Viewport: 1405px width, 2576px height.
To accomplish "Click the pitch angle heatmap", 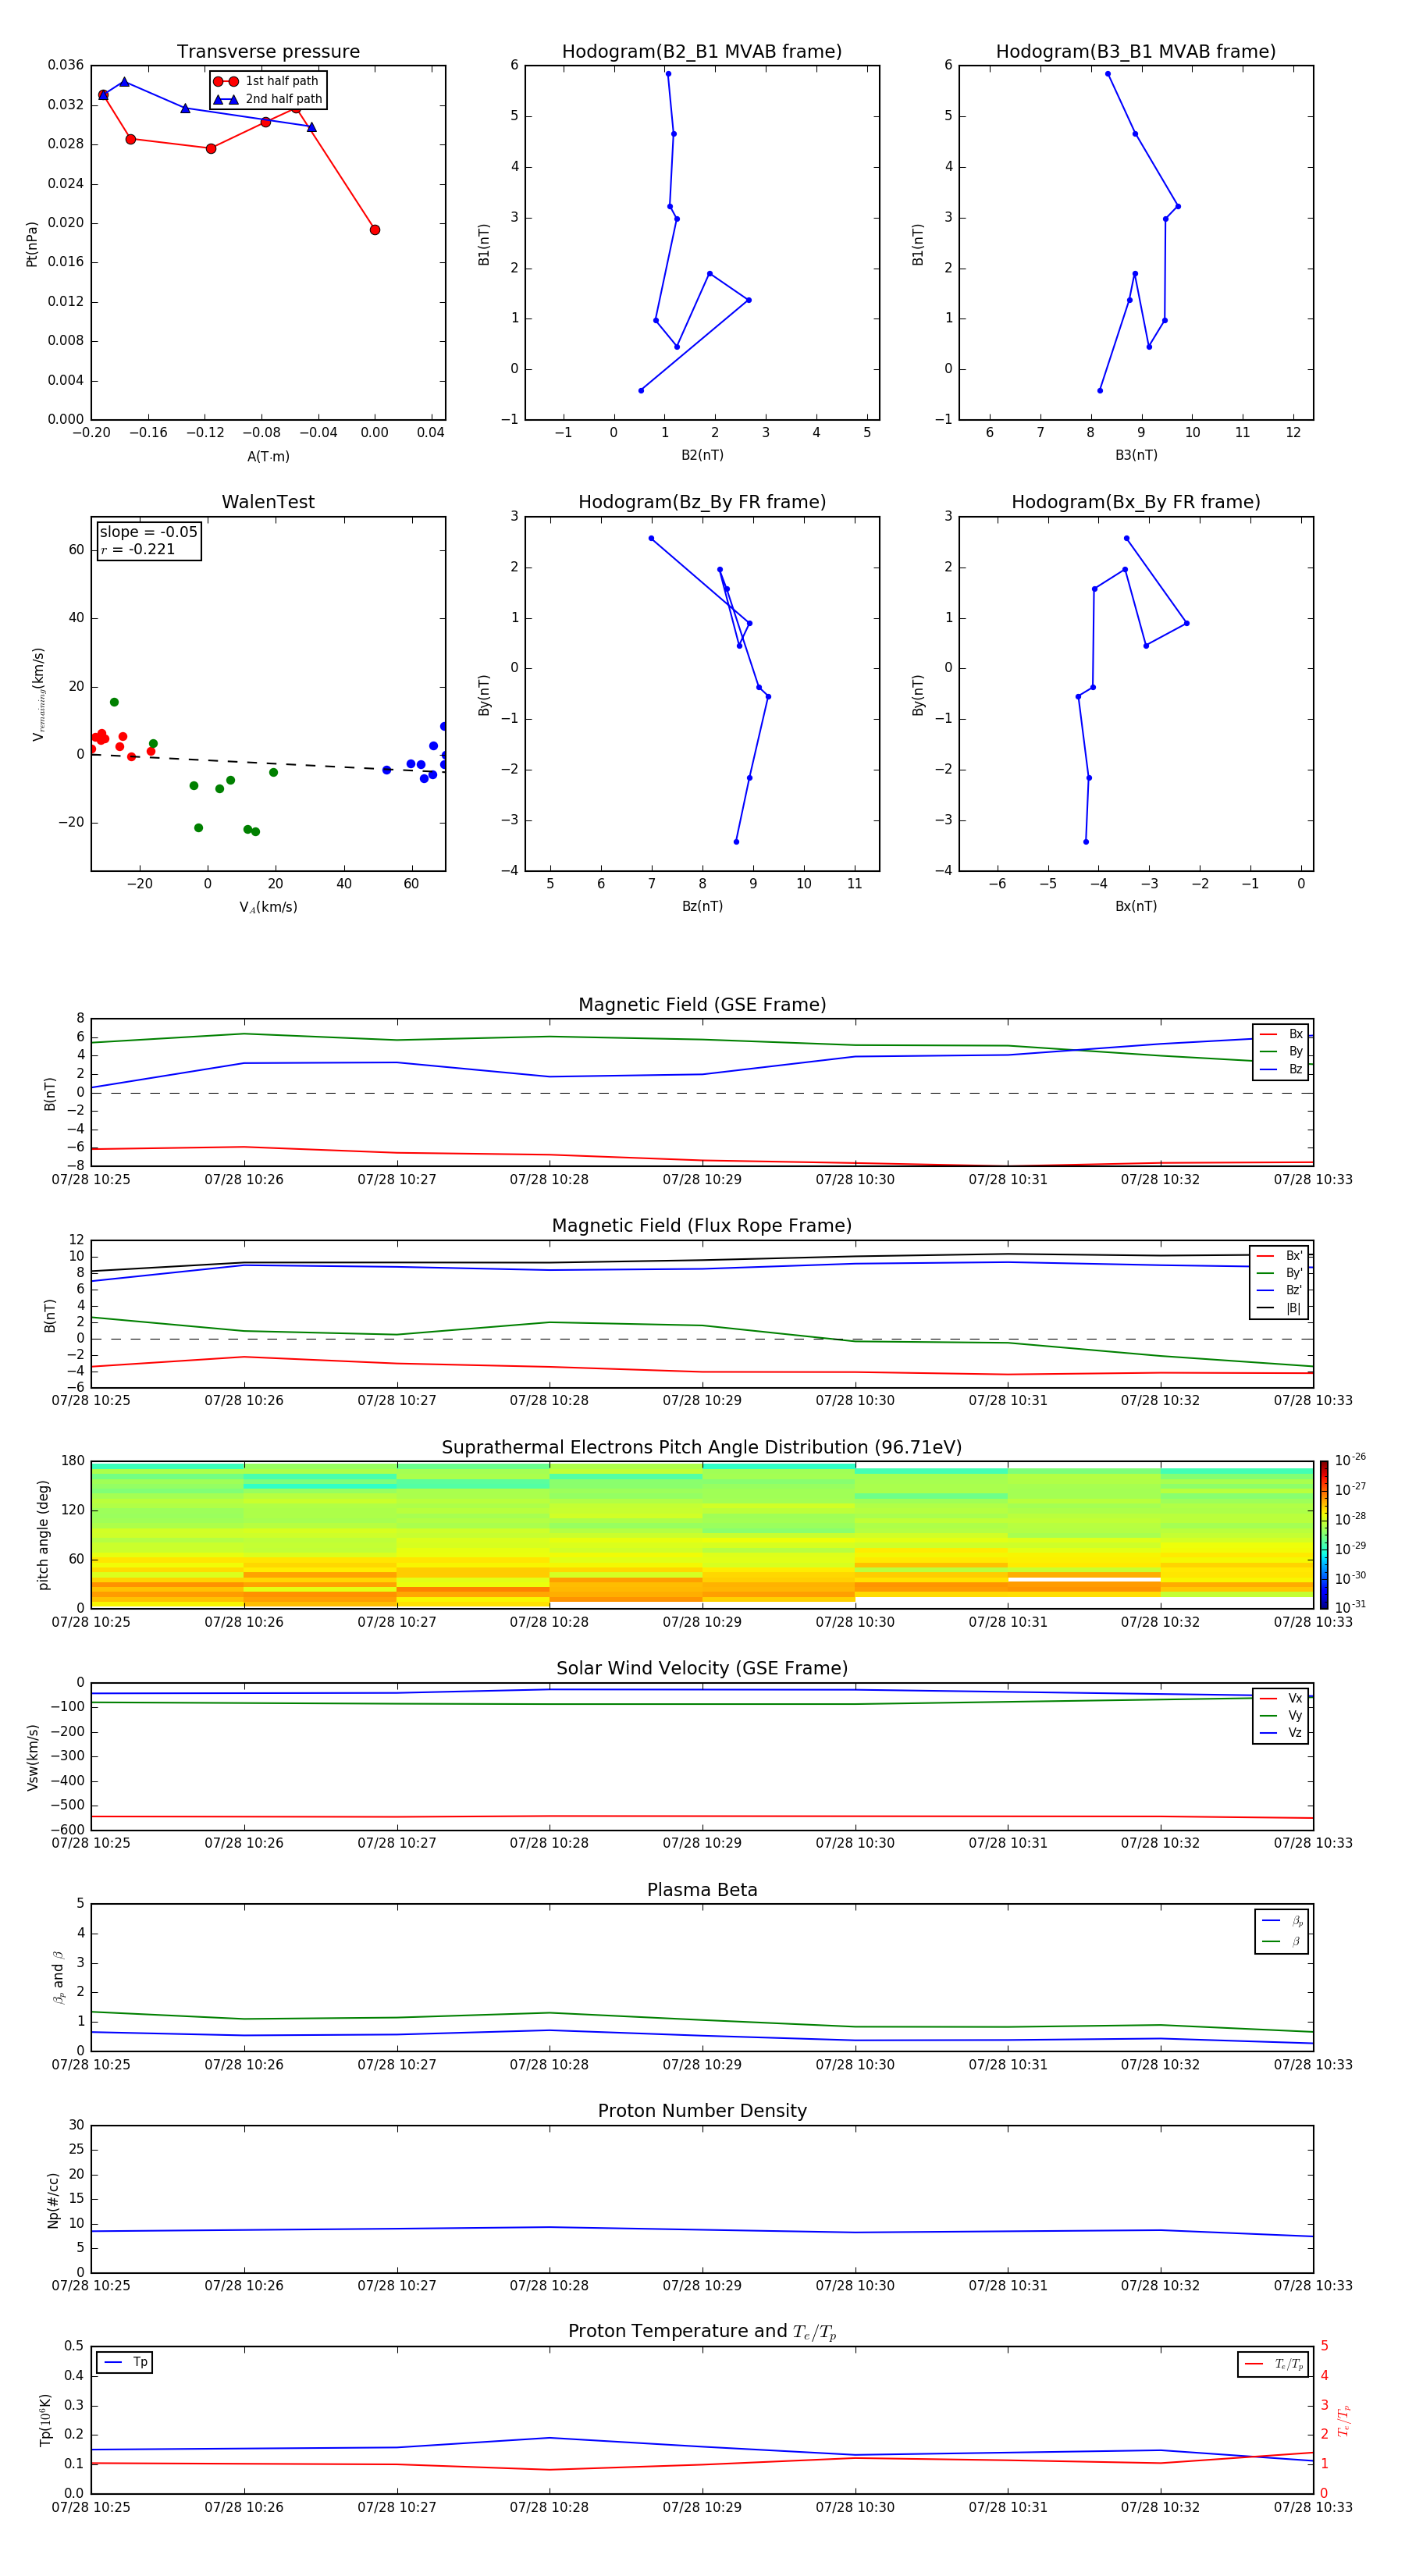I will pyautogui.click(x=702, y=1535).
